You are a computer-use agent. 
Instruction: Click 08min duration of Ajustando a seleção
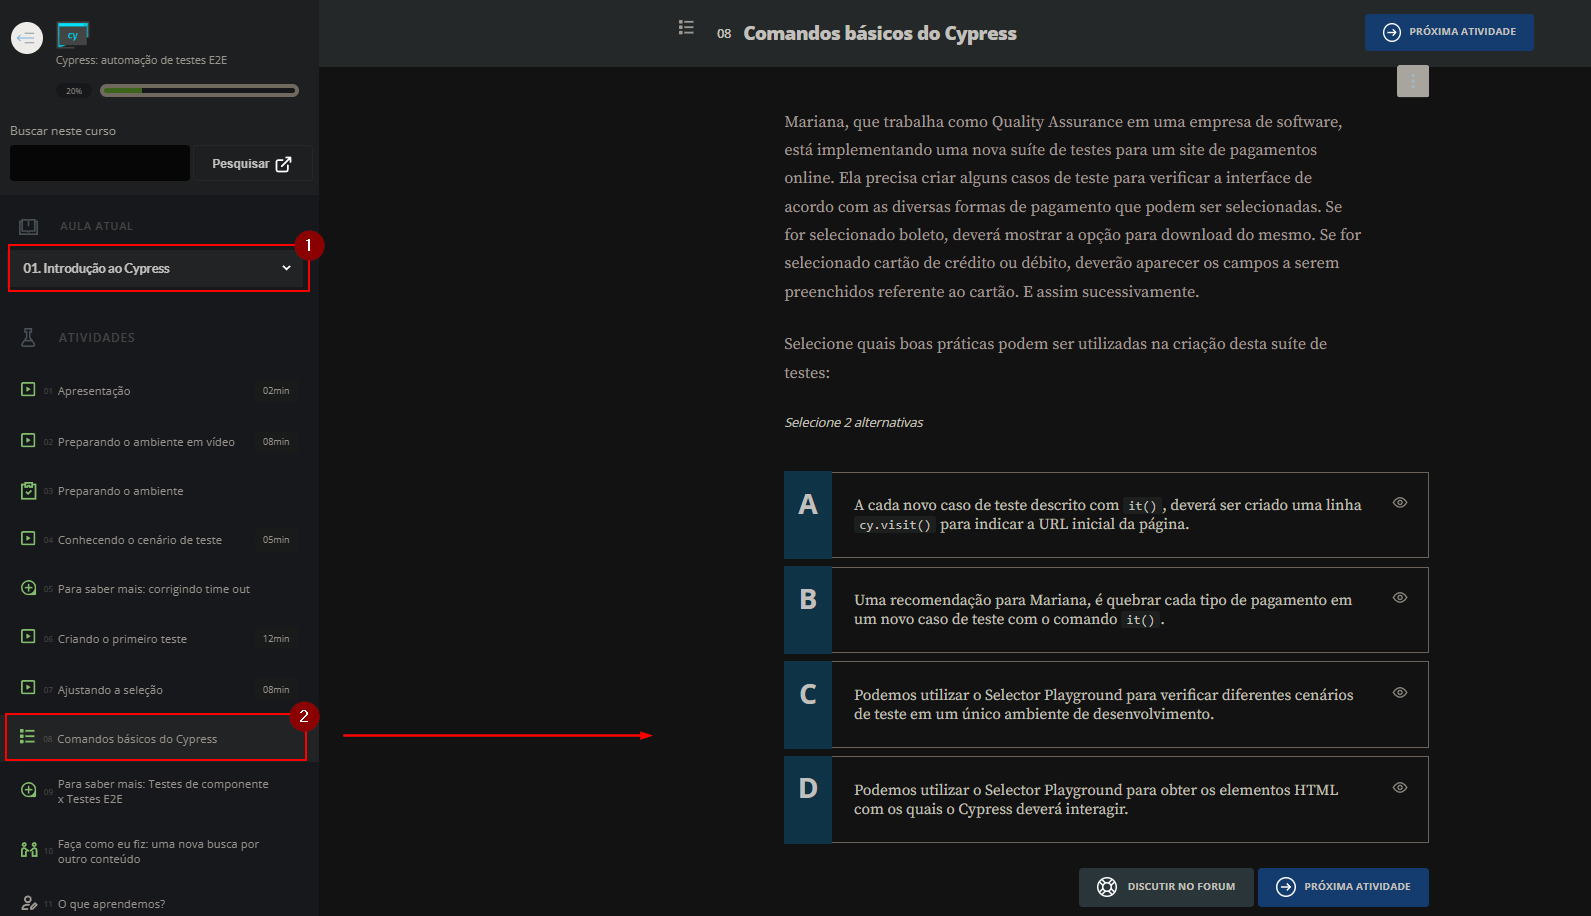[276, 690]
